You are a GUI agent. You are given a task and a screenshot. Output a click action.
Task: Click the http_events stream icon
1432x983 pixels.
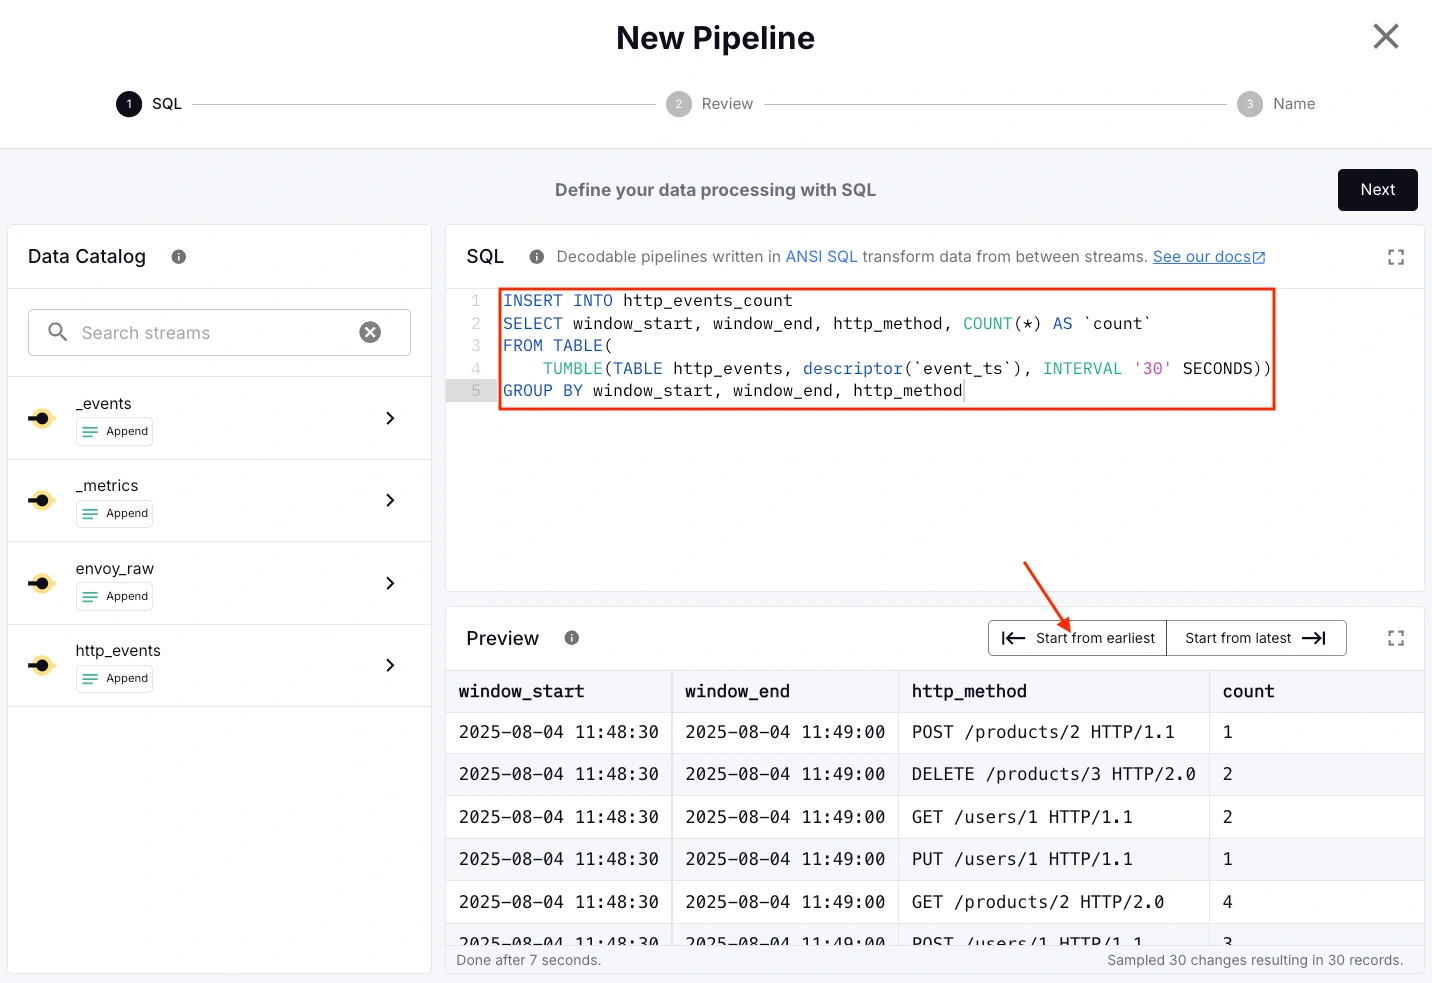[x=41, y=665]
